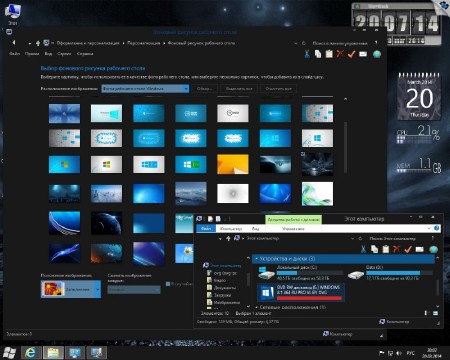Screen dimensions: 450x360
Task: Toggle the shuffle checkbox under the thumbnails
Action: pos(168,284)
